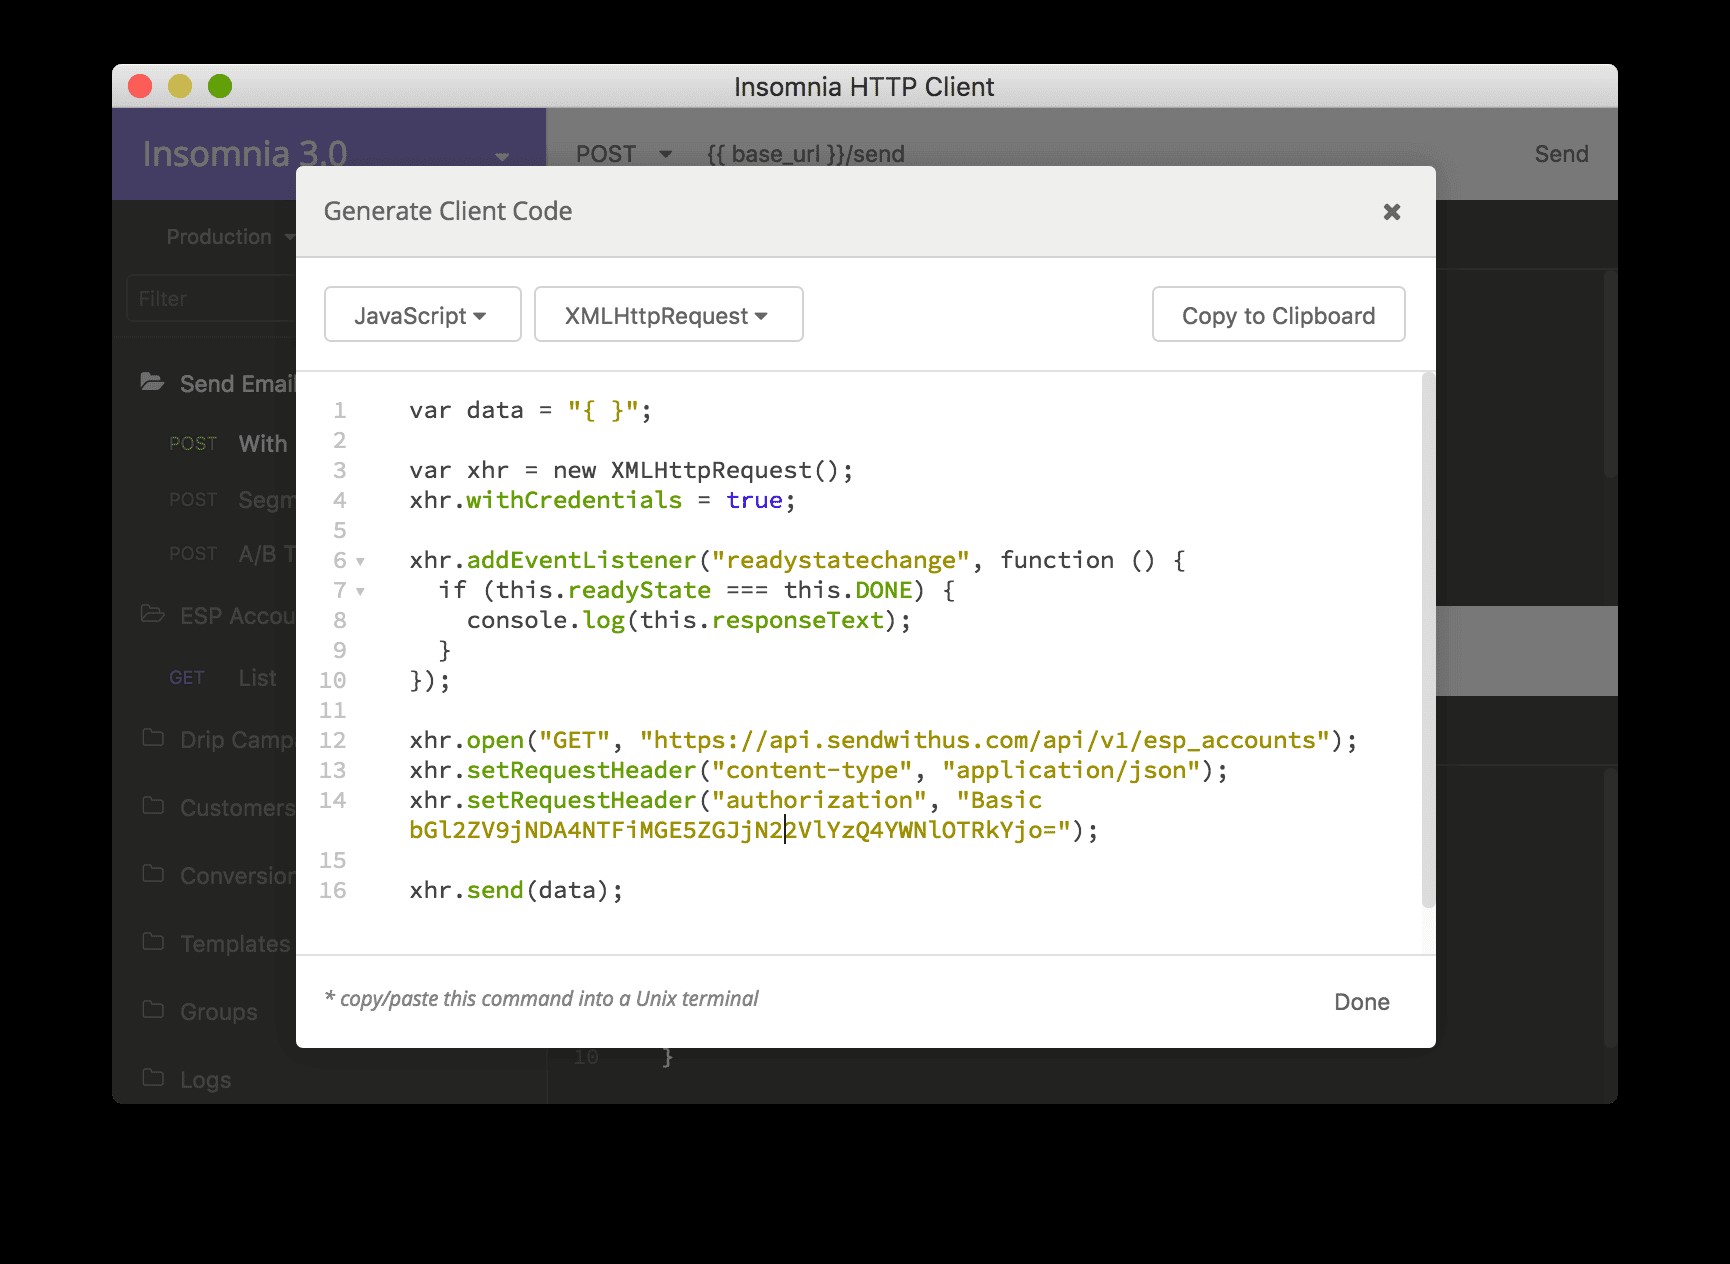Open the Production environment dropdown
The height and width of the screenshot is (1264, 1730).
tap(230, 237)
